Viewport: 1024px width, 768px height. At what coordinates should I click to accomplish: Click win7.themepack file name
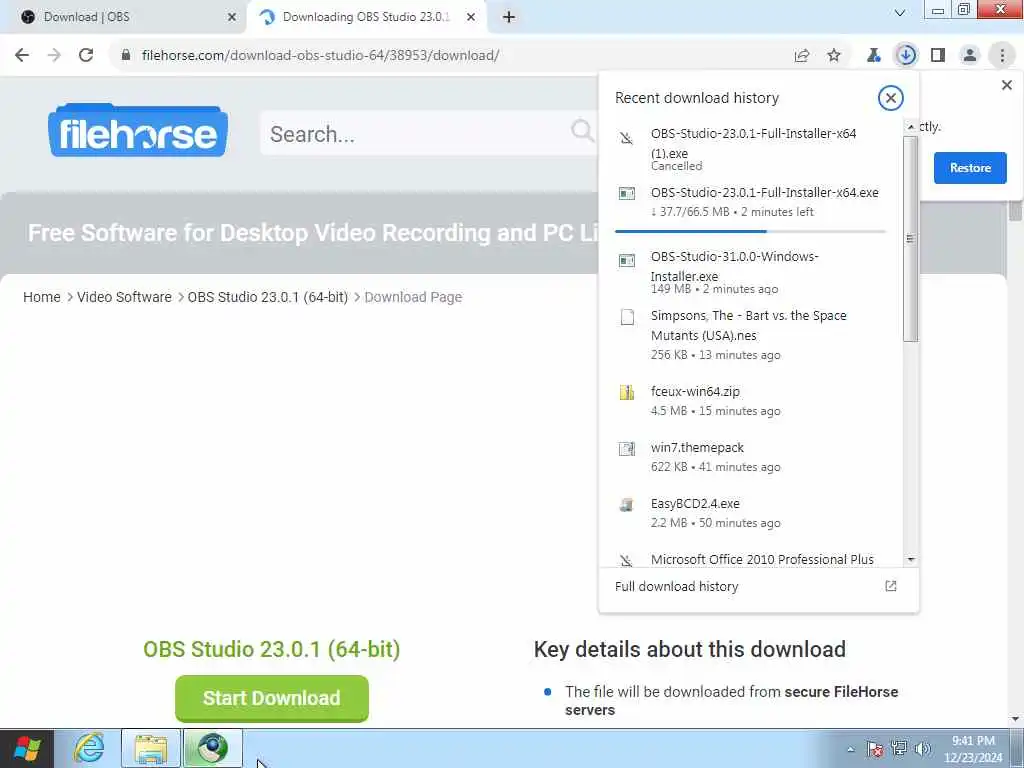point(697,448)
